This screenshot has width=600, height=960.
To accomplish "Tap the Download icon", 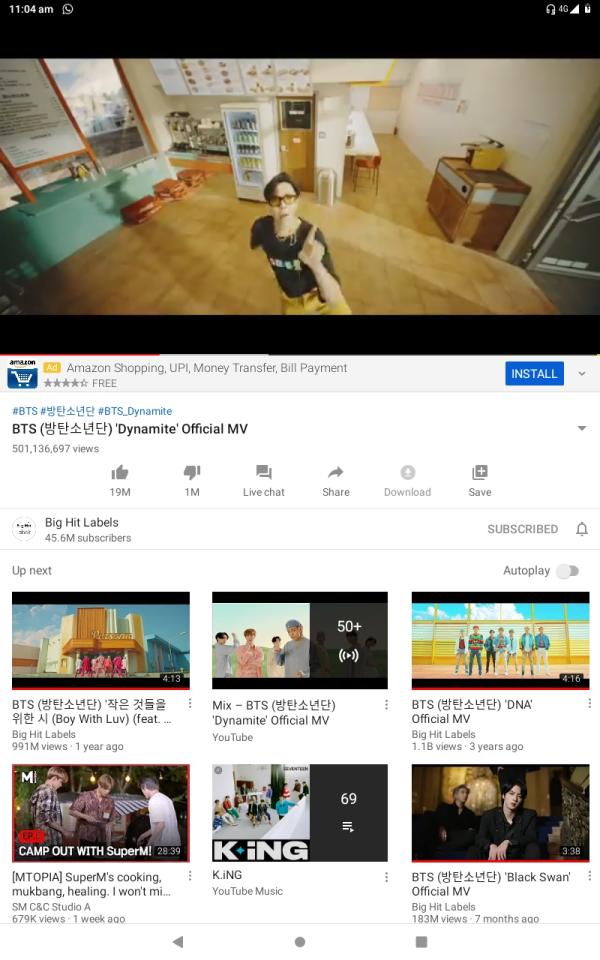I will pos(408,472).
